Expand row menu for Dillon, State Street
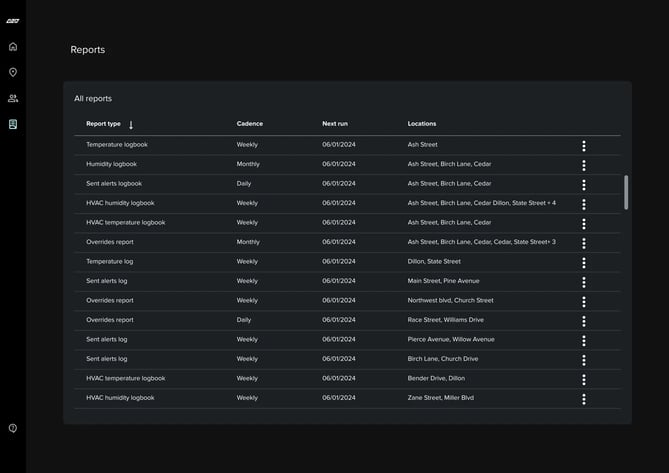The width and height of the screenshot is (669, 473). tap(584, 262)
